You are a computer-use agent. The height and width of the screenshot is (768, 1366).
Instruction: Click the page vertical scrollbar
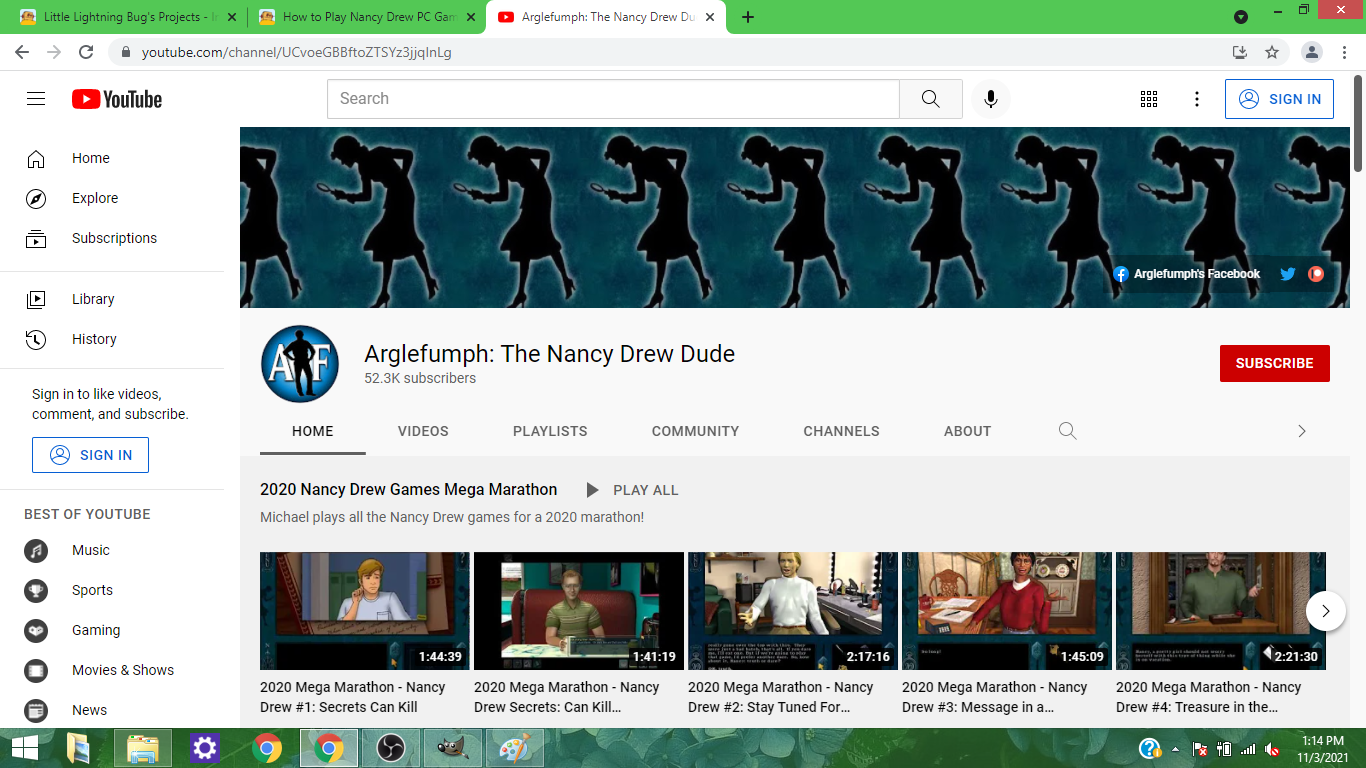(x=1358, y=124)
